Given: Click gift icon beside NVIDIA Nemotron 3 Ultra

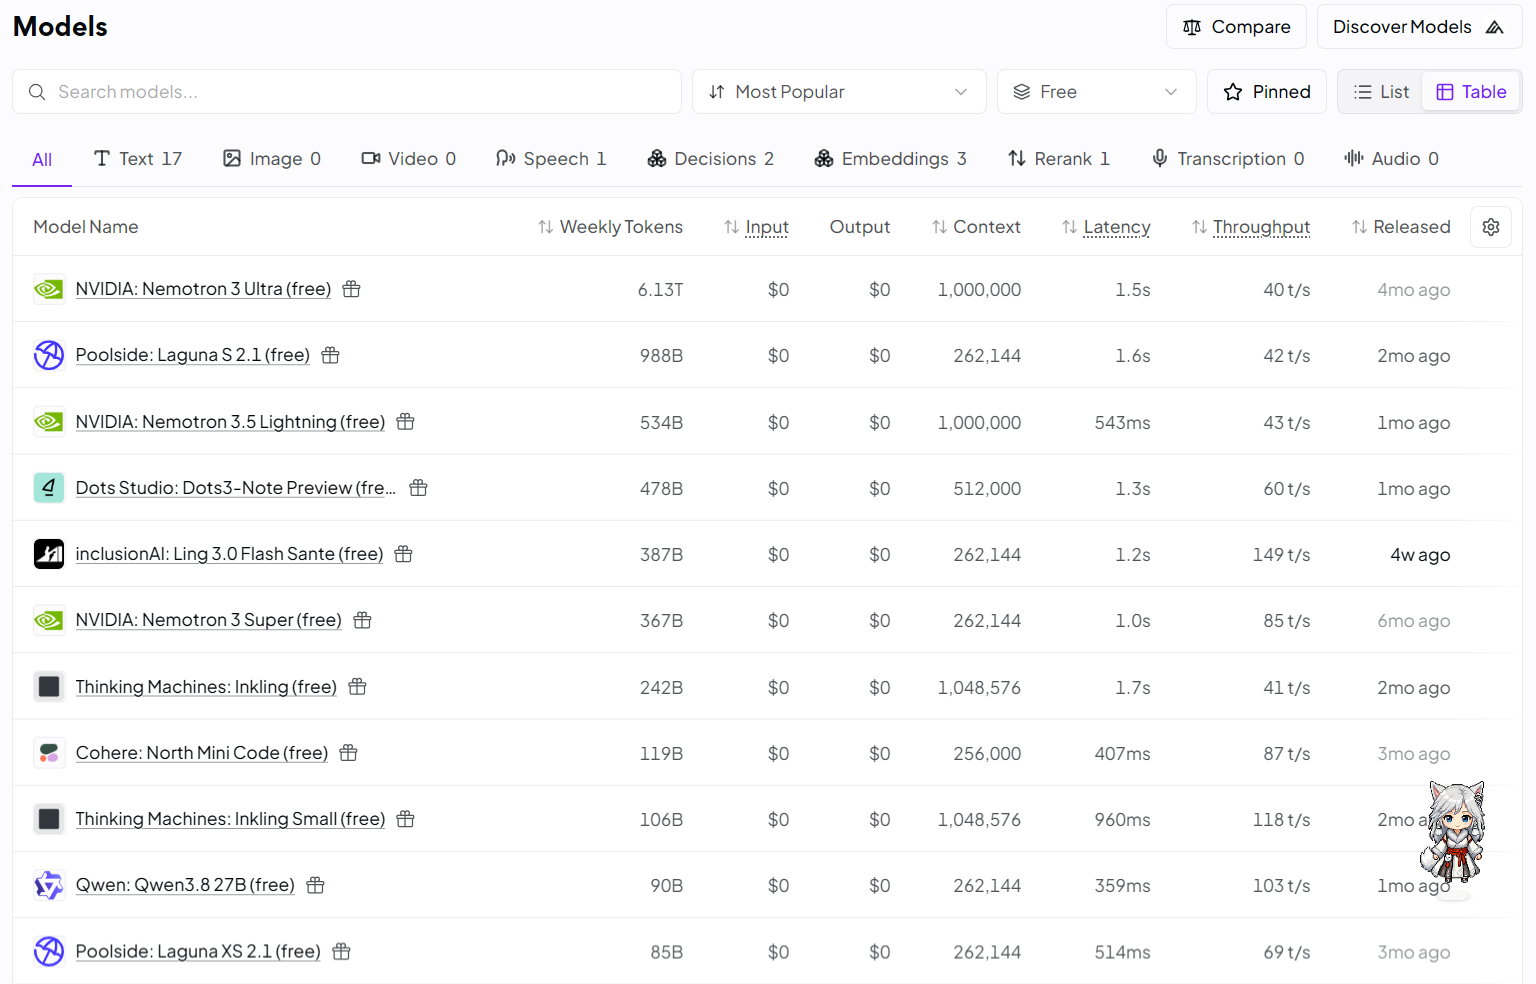Looking at the screenshot, I should tap(352, 289).
